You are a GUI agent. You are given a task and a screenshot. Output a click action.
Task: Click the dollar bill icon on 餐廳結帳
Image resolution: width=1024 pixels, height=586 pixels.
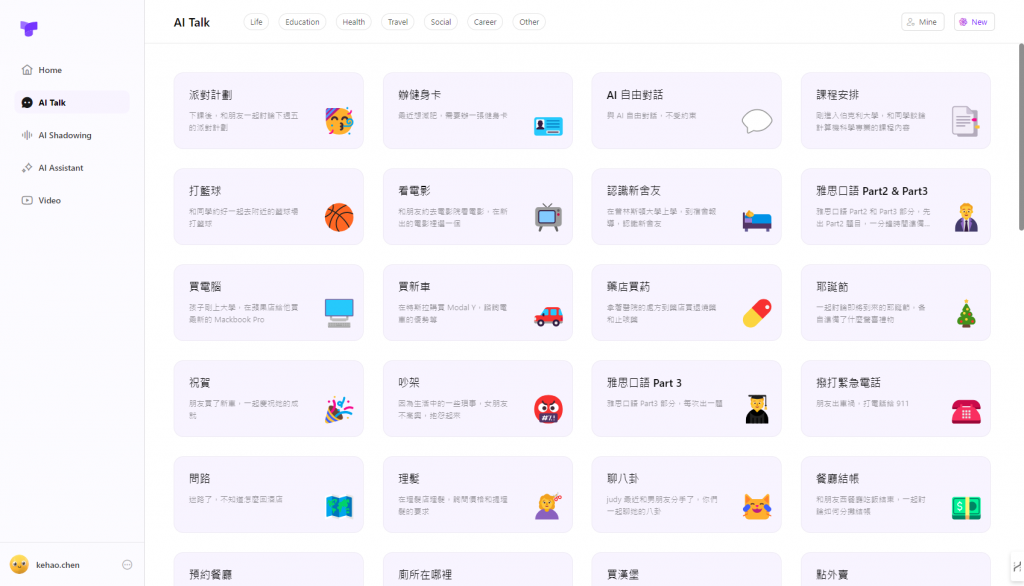966,508
